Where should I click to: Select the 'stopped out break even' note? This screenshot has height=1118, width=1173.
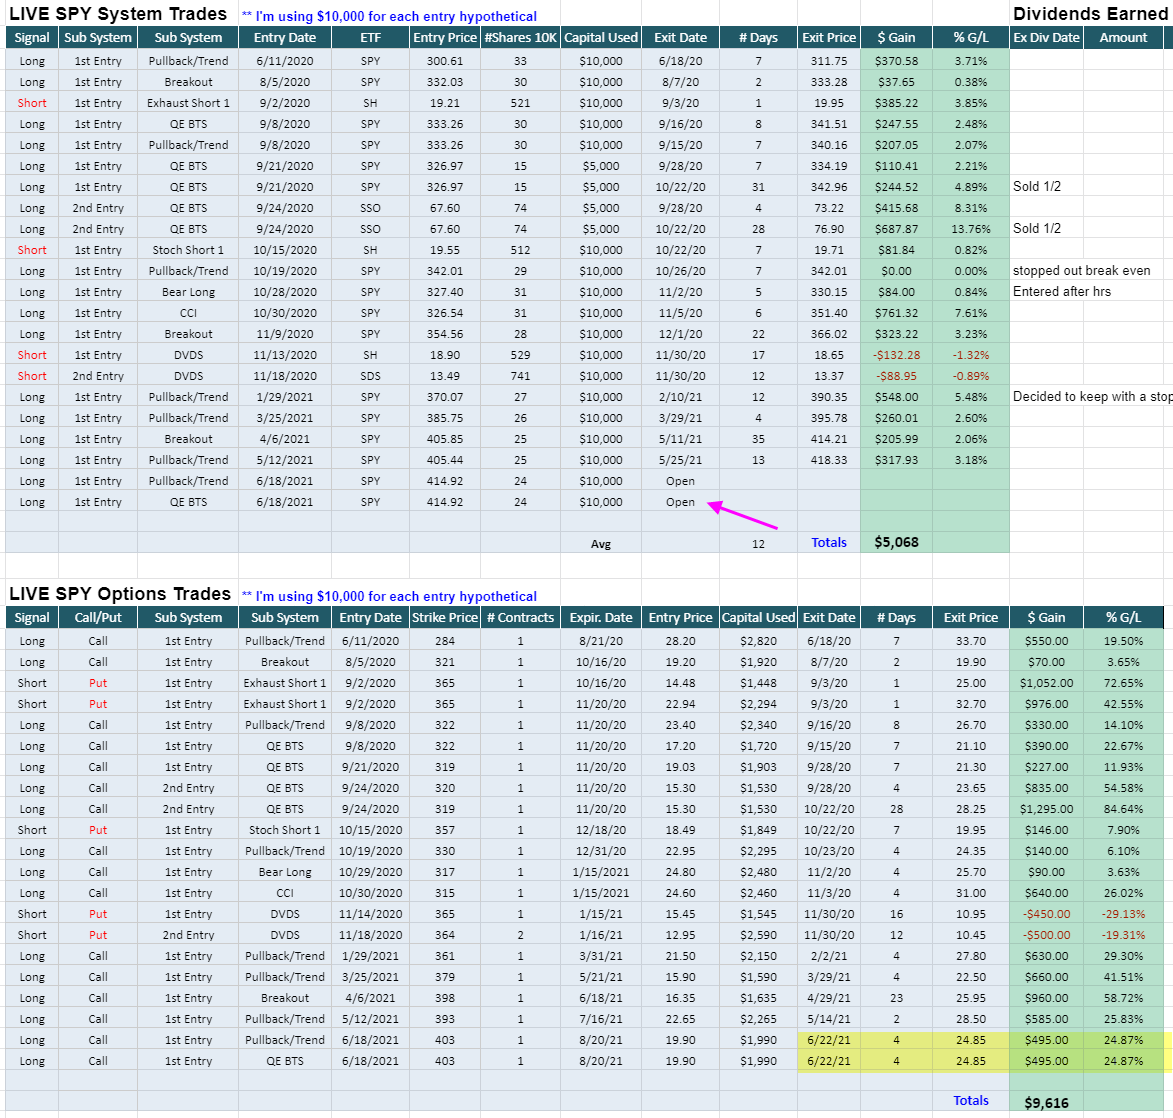point(1081,271)
